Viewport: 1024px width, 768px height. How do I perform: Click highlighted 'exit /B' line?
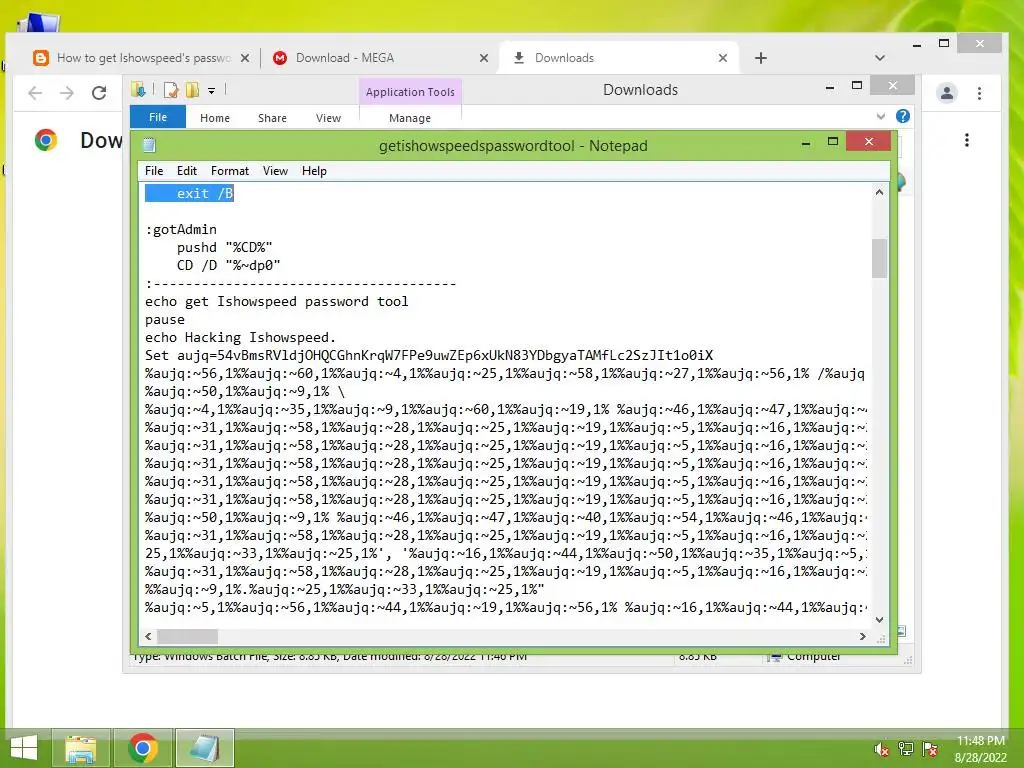click(x=189, y=193)
